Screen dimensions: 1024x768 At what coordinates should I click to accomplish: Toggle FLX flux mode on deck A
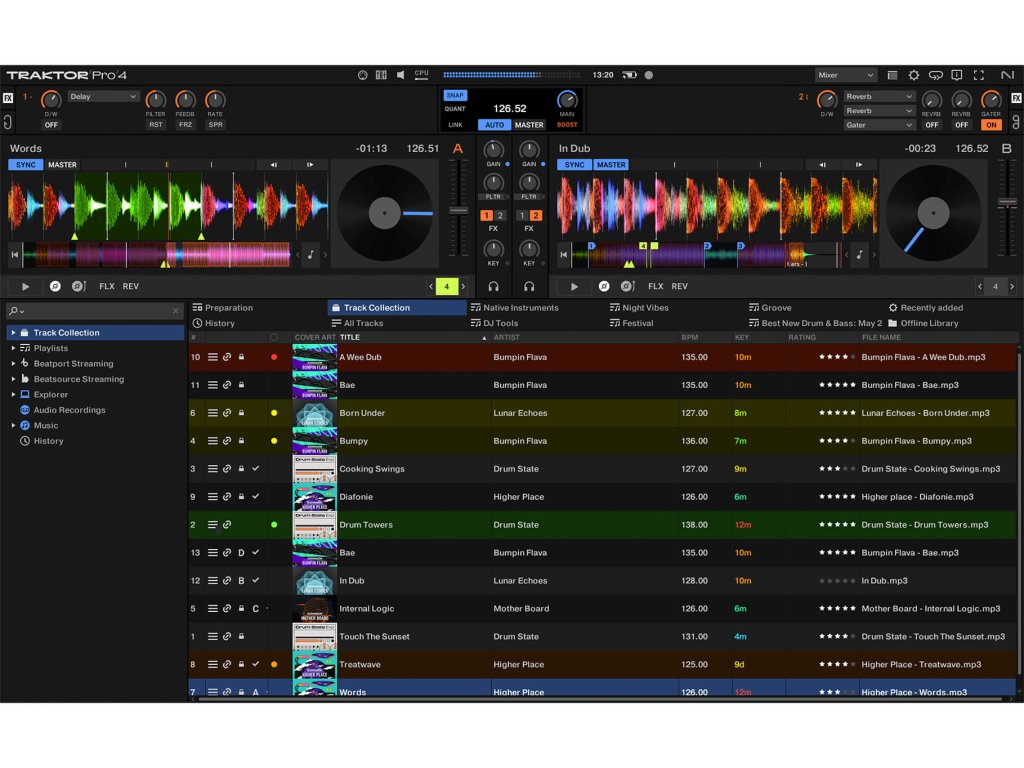pos(106,286)
